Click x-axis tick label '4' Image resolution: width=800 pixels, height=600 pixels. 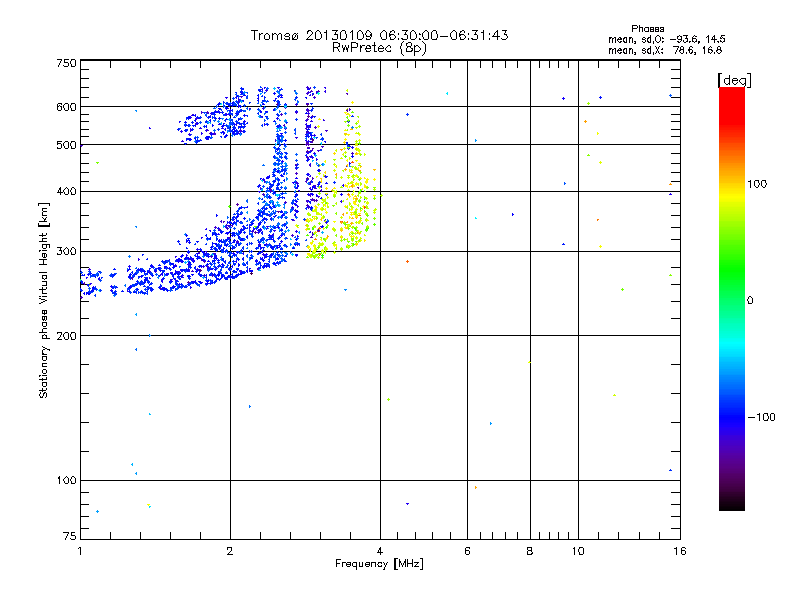(380, 551)
